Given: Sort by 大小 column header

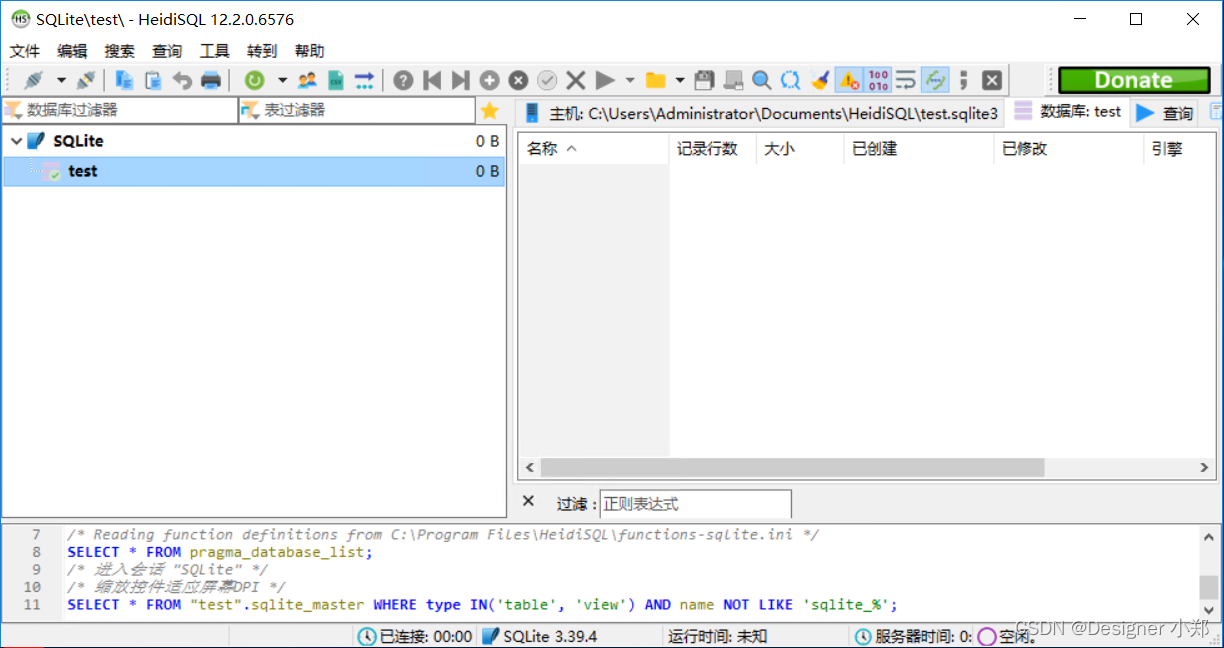Looking at the screenshot, I should (800, 149).
